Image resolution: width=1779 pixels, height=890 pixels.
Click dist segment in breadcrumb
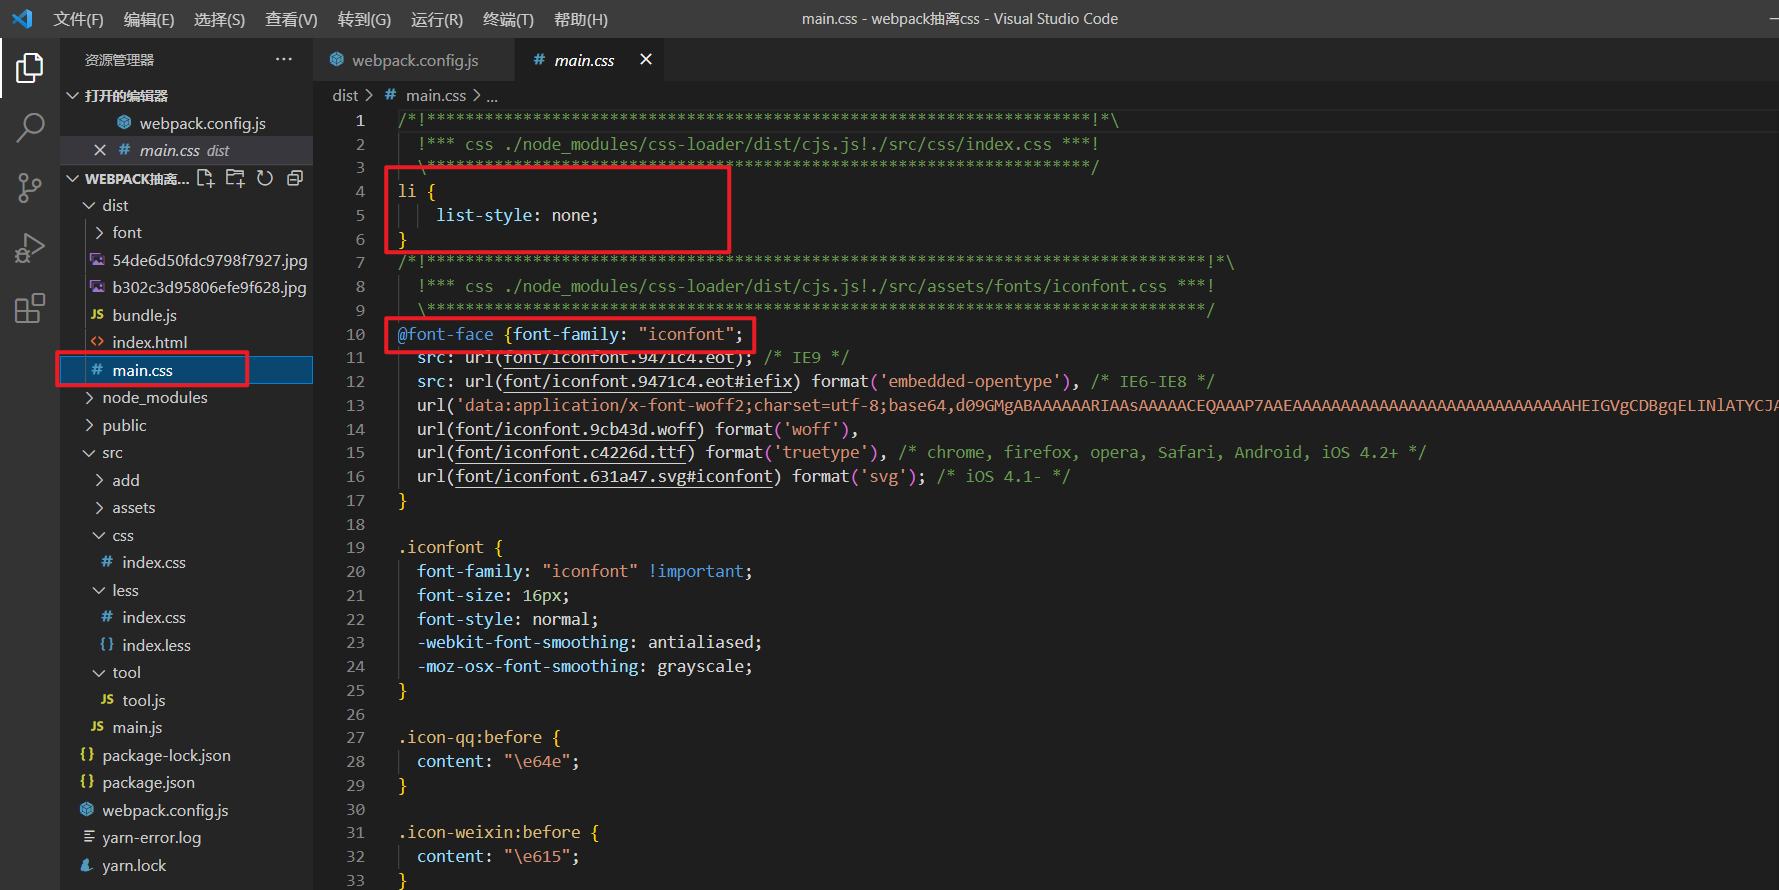coord(345,95)
